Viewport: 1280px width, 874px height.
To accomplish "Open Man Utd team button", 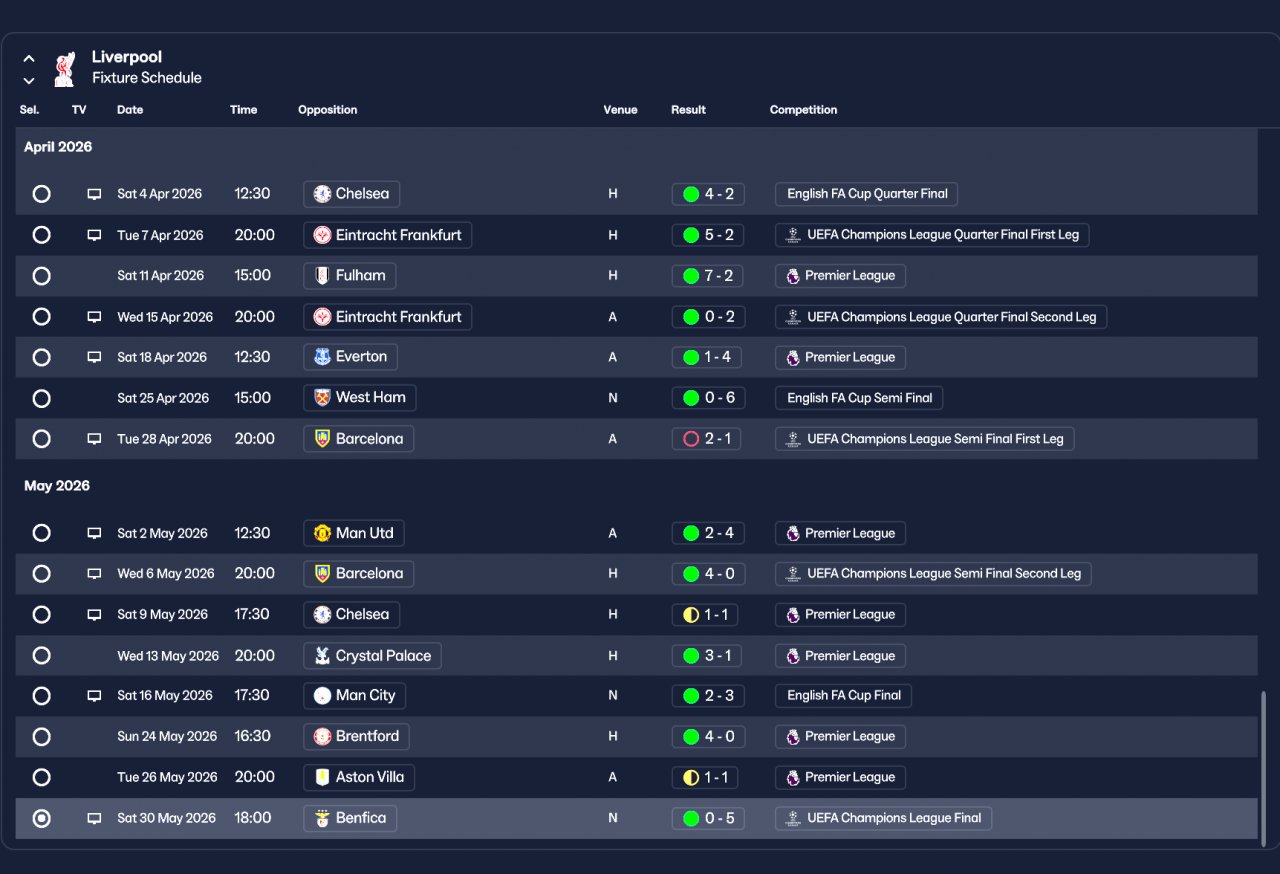I will pyautogui.click(x=354, y=533).
